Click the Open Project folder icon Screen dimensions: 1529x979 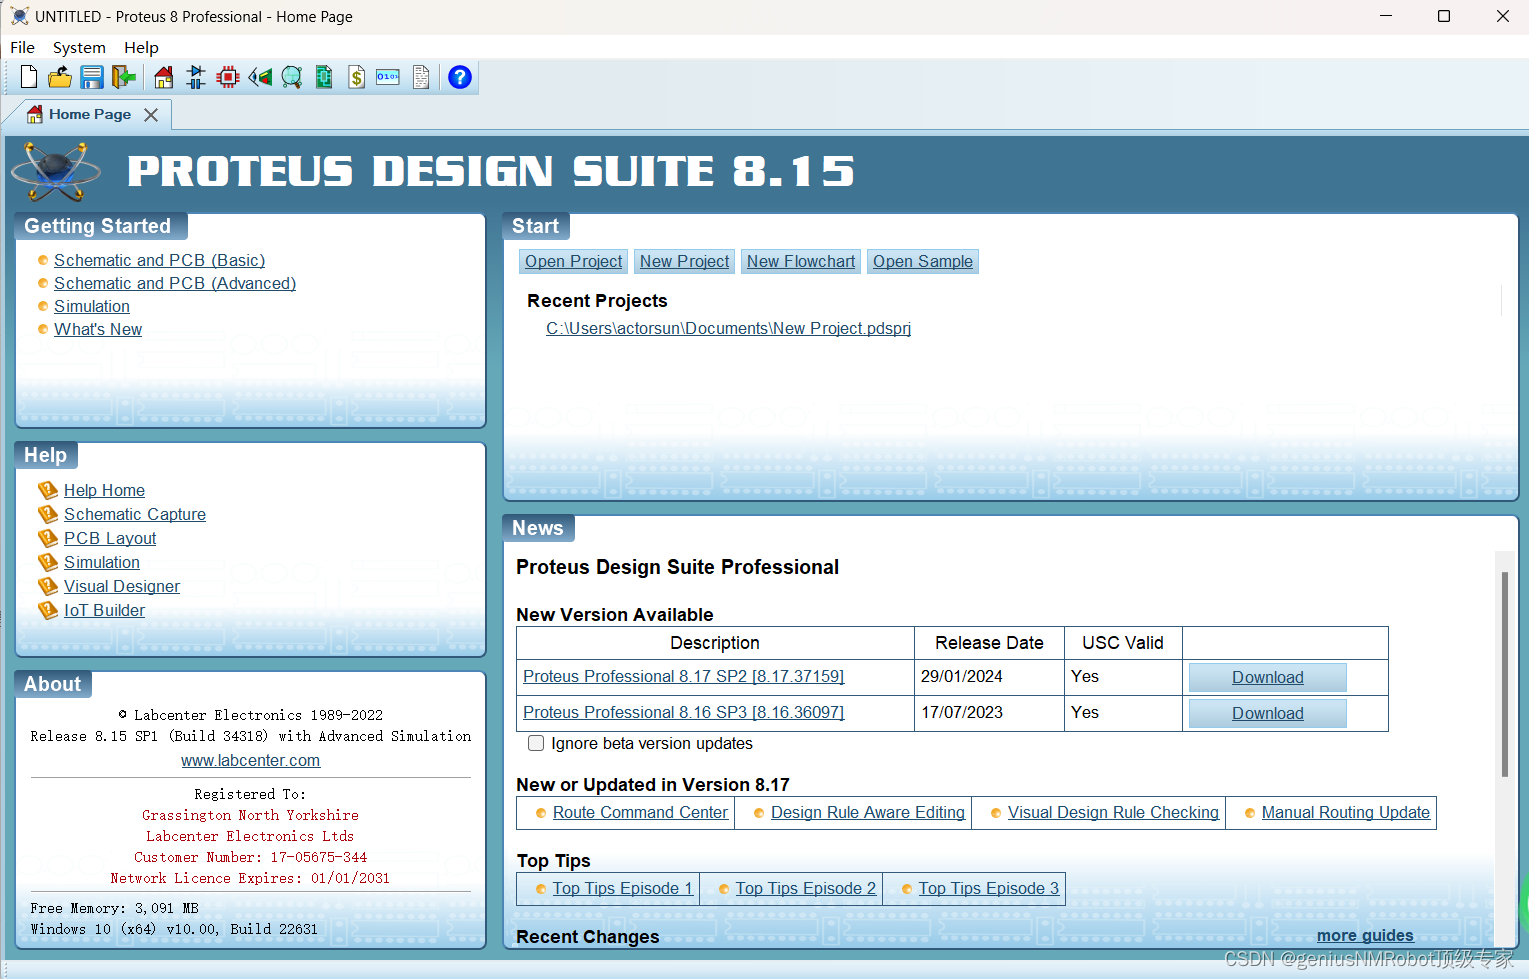coord(60,77)
